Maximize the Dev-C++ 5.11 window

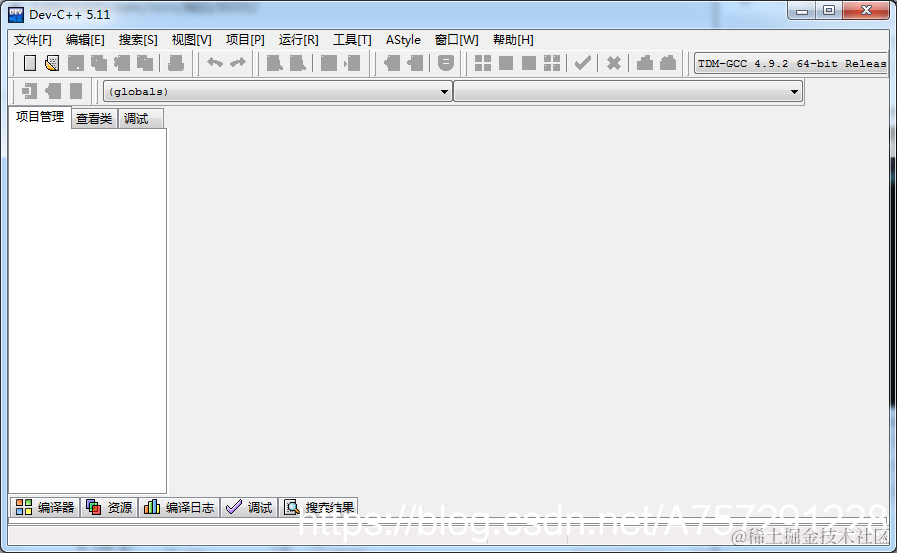pos(829,11)
